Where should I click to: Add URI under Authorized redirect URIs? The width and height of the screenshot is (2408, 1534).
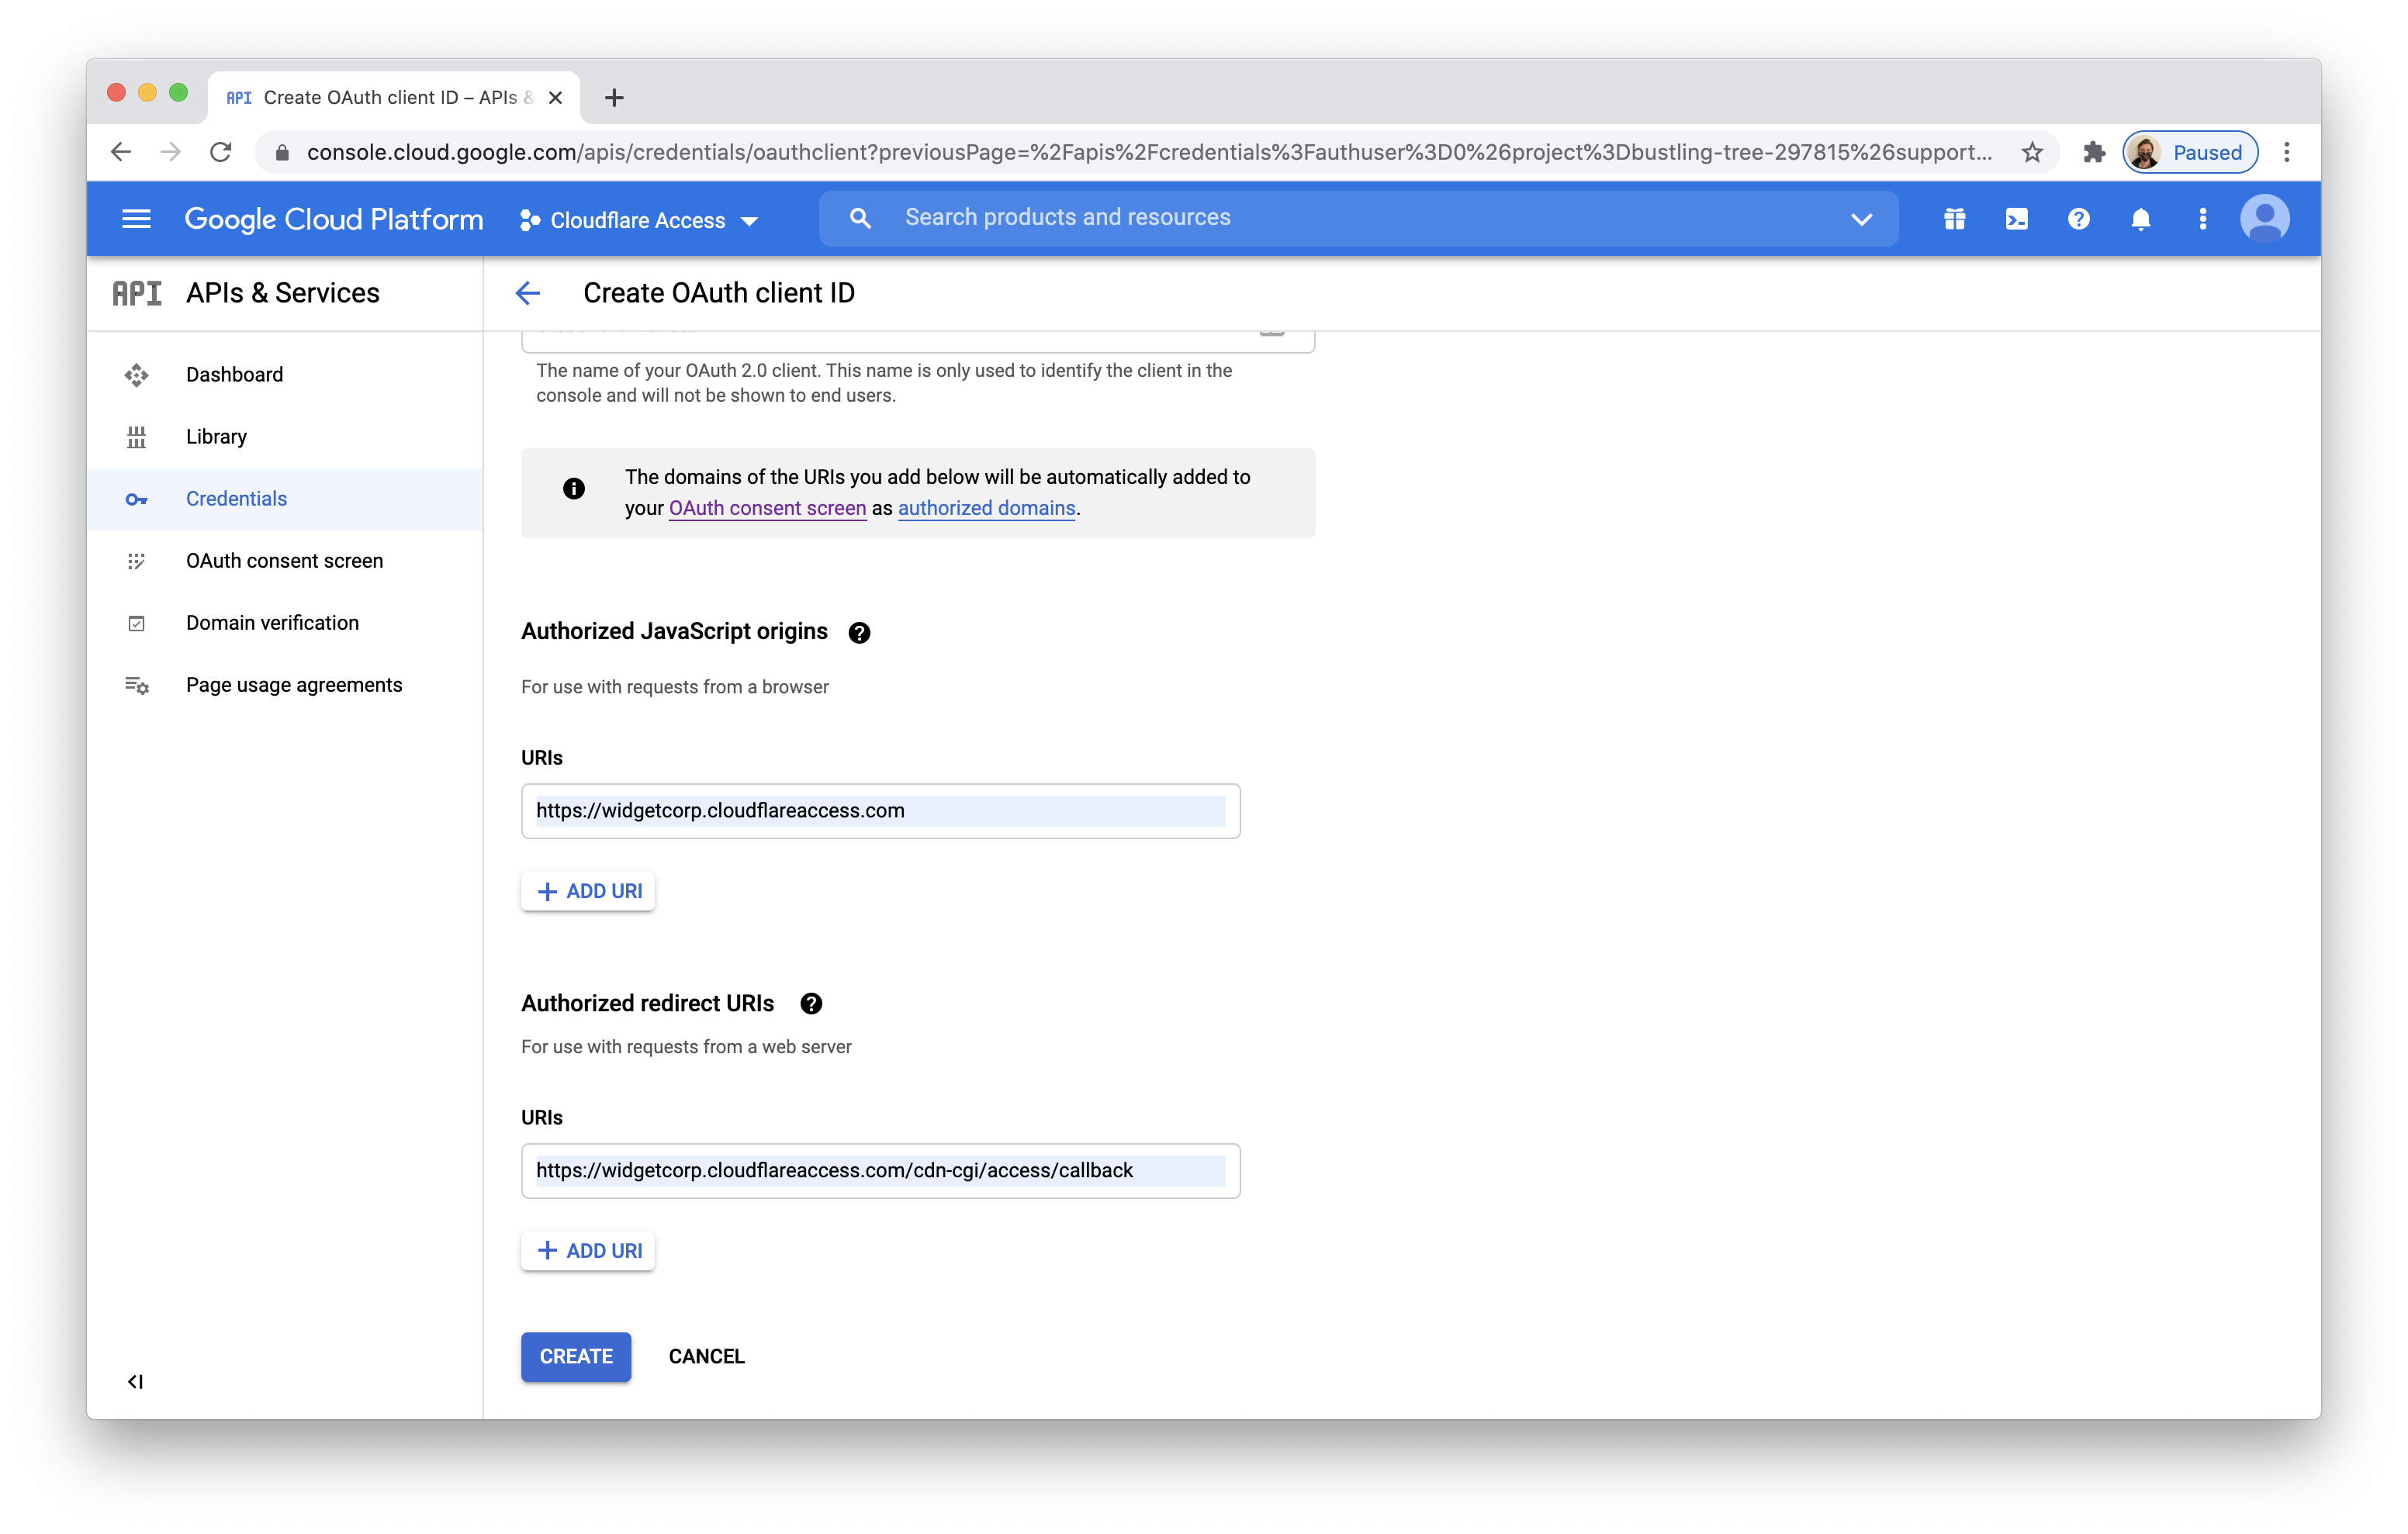coord(588,1251)
